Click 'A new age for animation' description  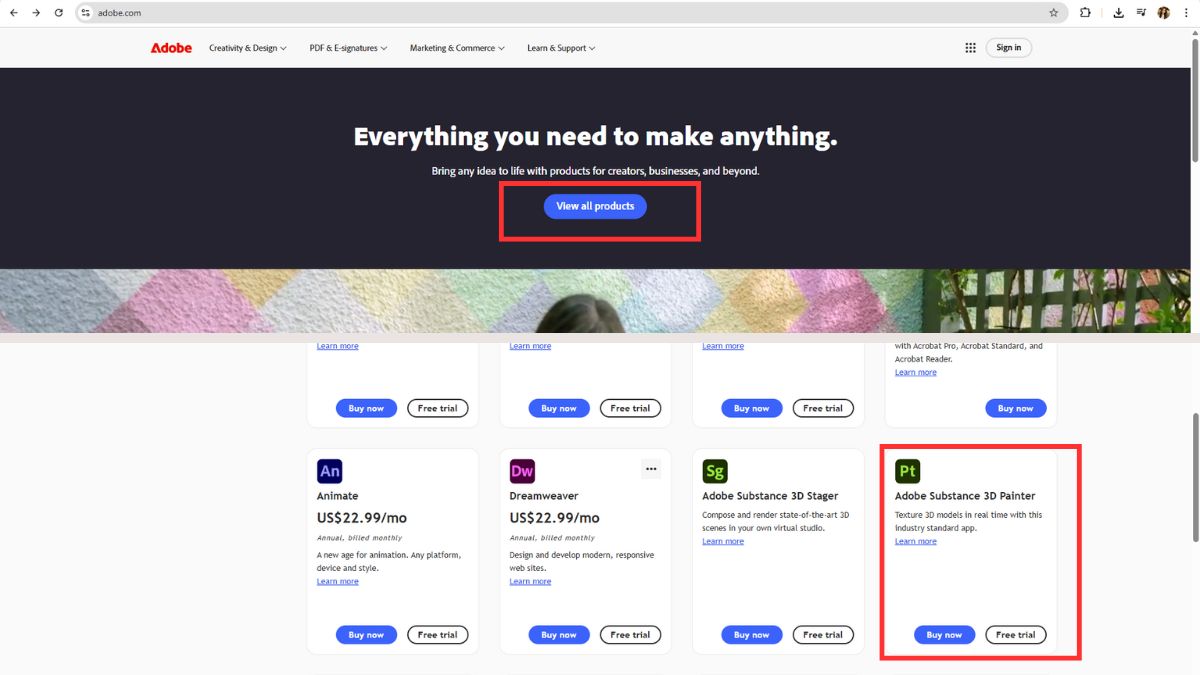coord(389,561)
